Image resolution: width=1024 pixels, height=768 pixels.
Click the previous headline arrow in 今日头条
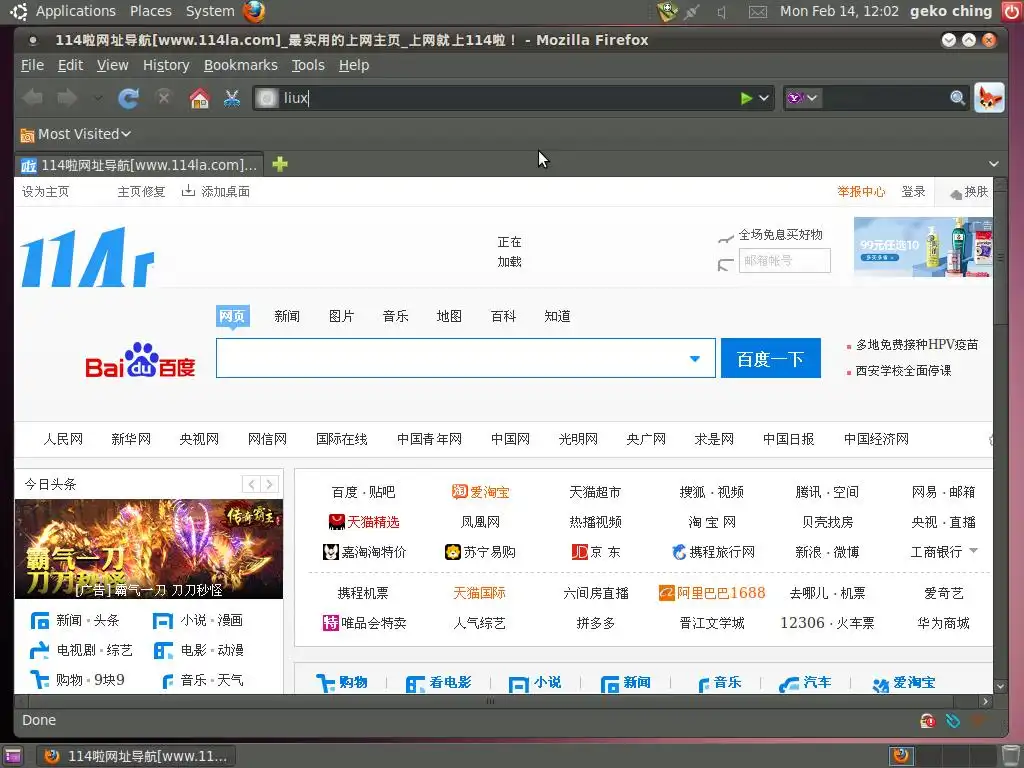[x=251, y=484]
